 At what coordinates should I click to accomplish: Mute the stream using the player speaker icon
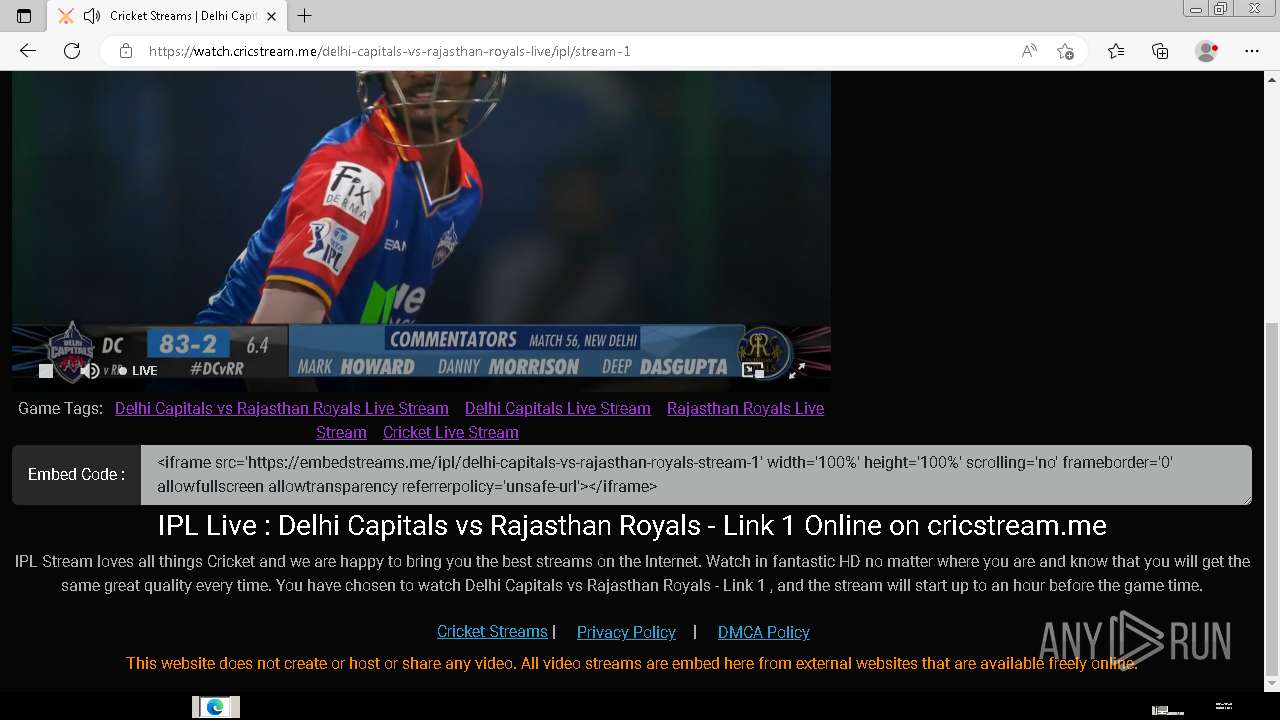pos(90,371)
